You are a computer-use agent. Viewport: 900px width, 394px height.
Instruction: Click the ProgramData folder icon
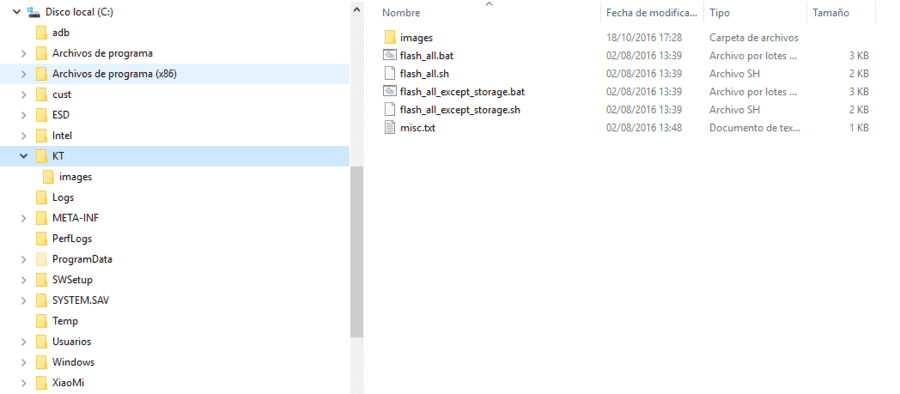[x=41, y=259]
